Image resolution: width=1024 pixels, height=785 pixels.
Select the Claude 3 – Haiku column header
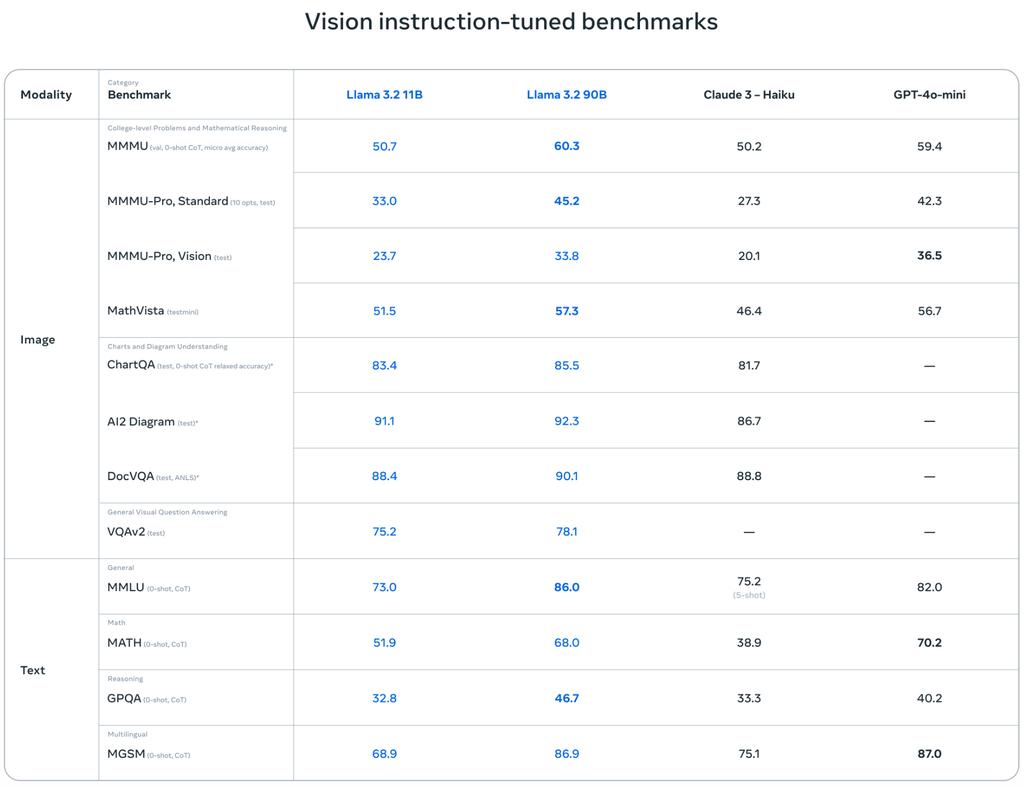[748, 95]
